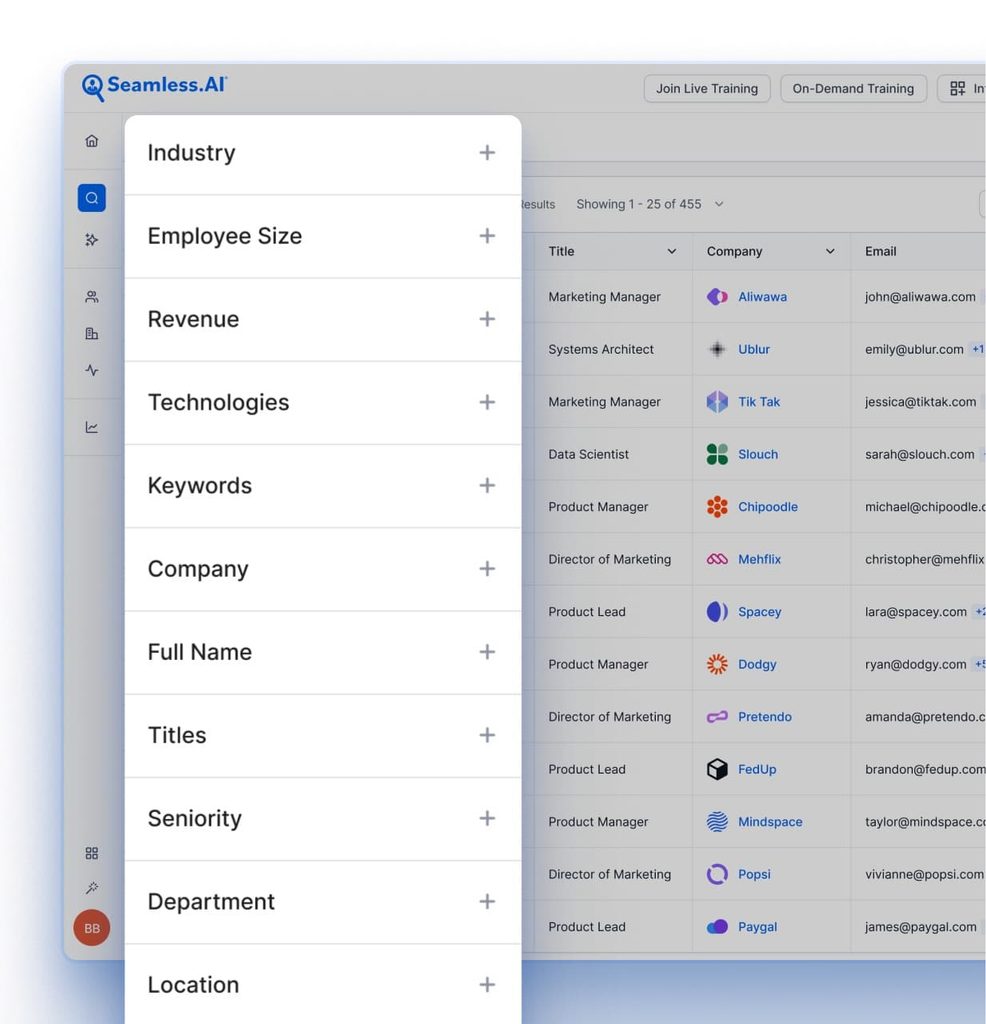Open the Paygal company link
The width and height of the screenshot is (986, 1024).
pos(757,927)
